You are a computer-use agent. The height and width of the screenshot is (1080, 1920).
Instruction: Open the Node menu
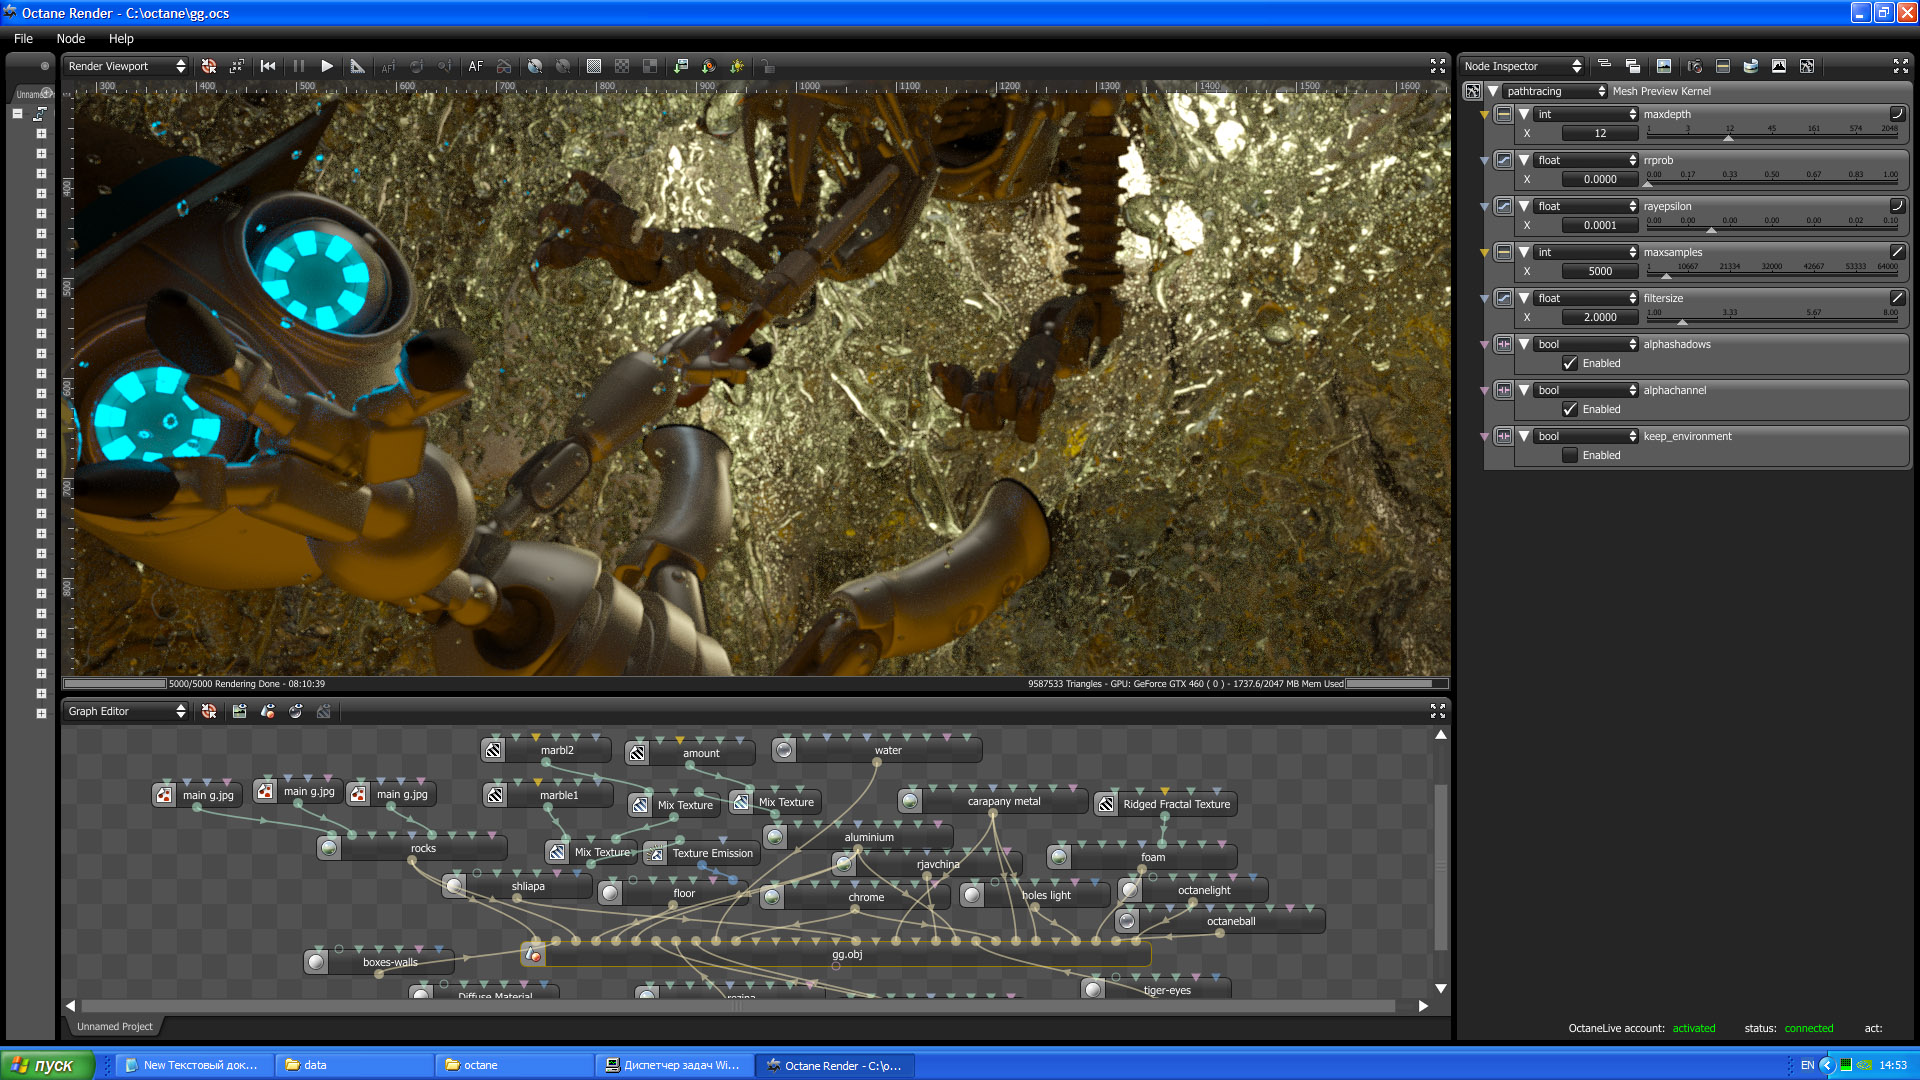pyautogui.click(x=70, y=38)
